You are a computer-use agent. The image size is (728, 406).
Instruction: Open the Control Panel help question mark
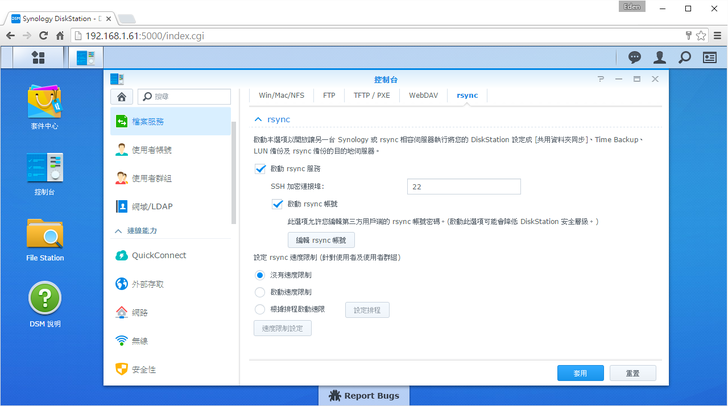(x=601, y=79)
